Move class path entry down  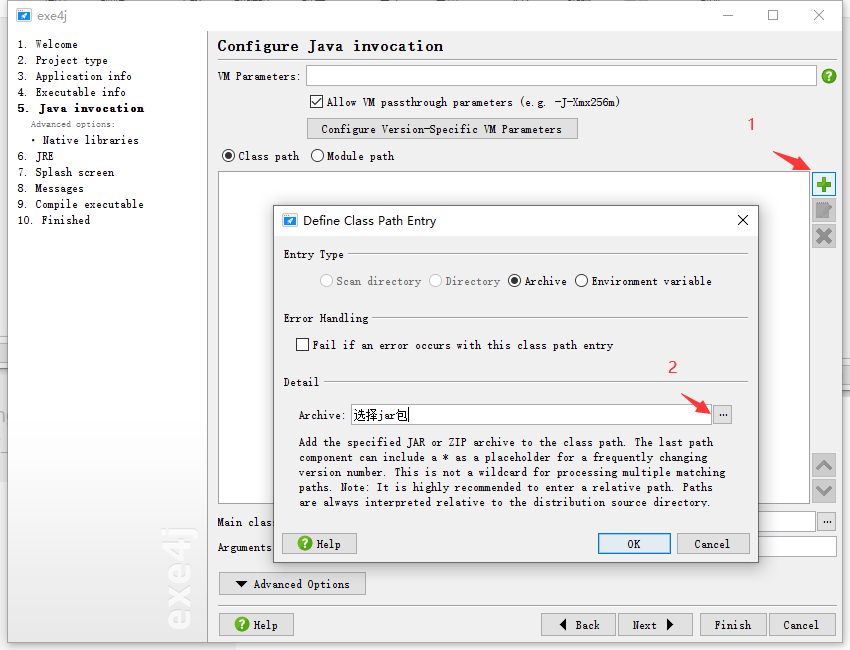coord(823,491)
